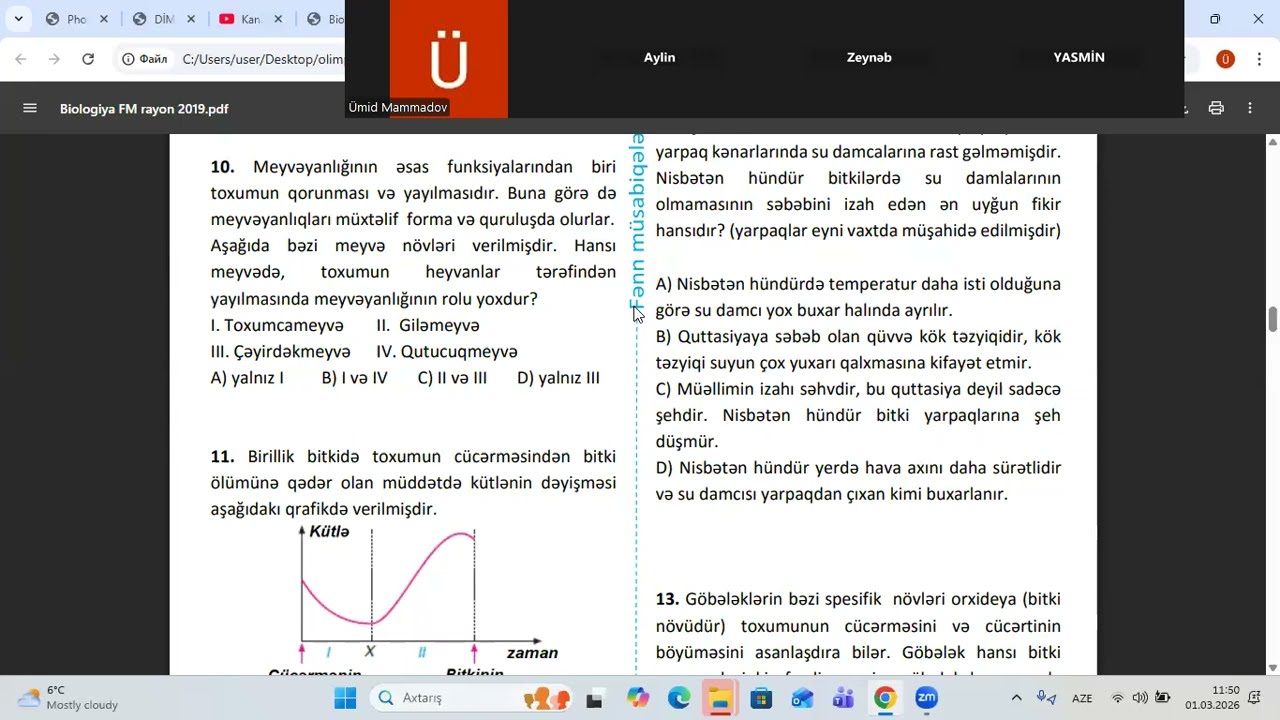This screenshot has width=1280, height=720.
Task: Open Outlook from taskbar
Action: 802,698
